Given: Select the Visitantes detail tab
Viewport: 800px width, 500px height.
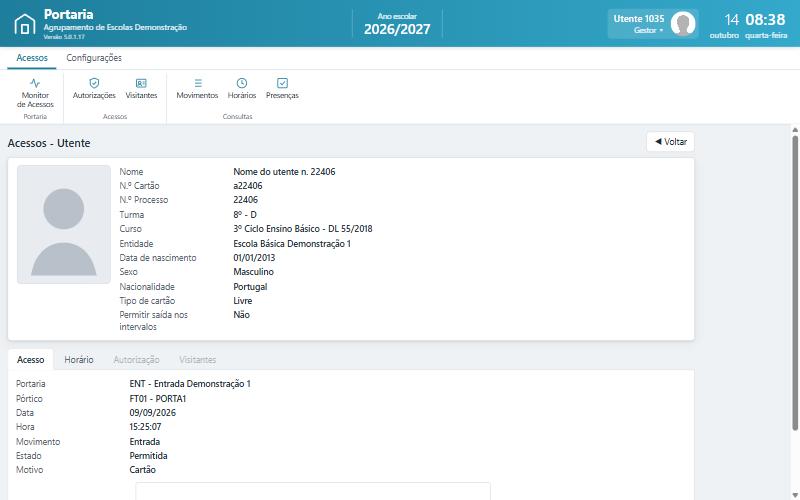Looking at the screenshot, I should (x=197, y=360).
